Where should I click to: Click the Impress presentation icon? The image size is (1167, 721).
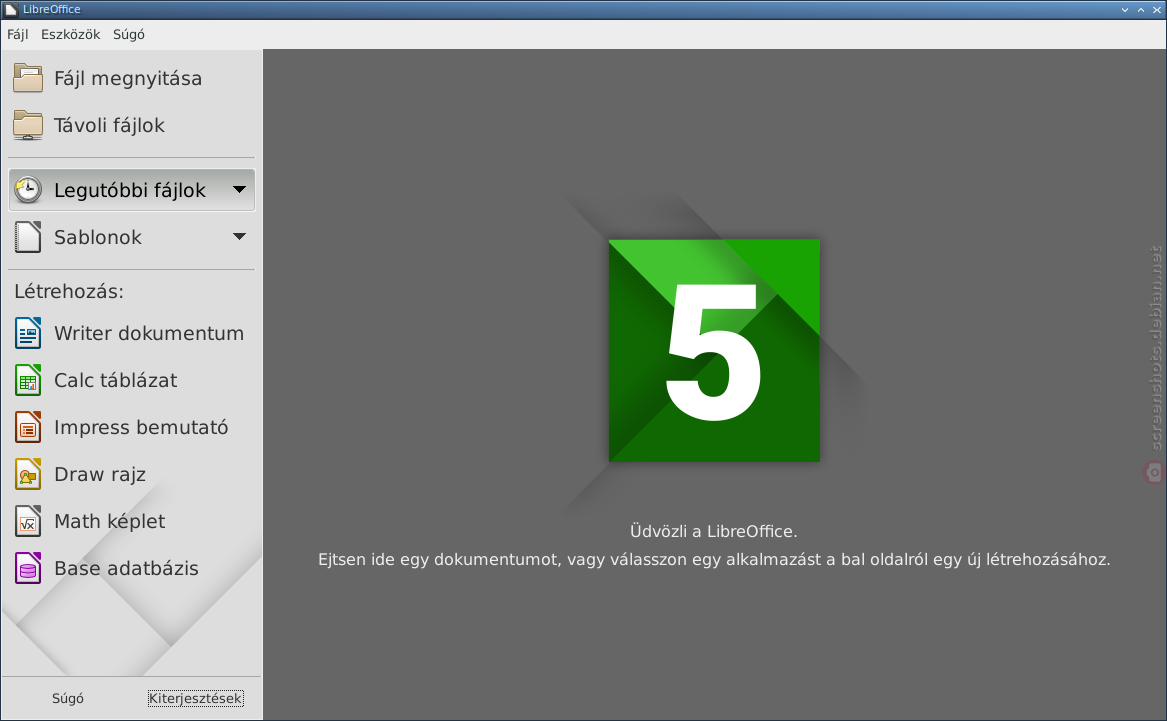[28, 427]
